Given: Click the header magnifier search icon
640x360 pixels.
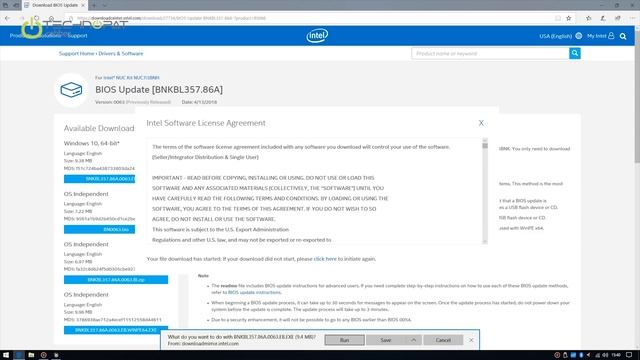Looking at the screenshot, I should tap(623, 36).
